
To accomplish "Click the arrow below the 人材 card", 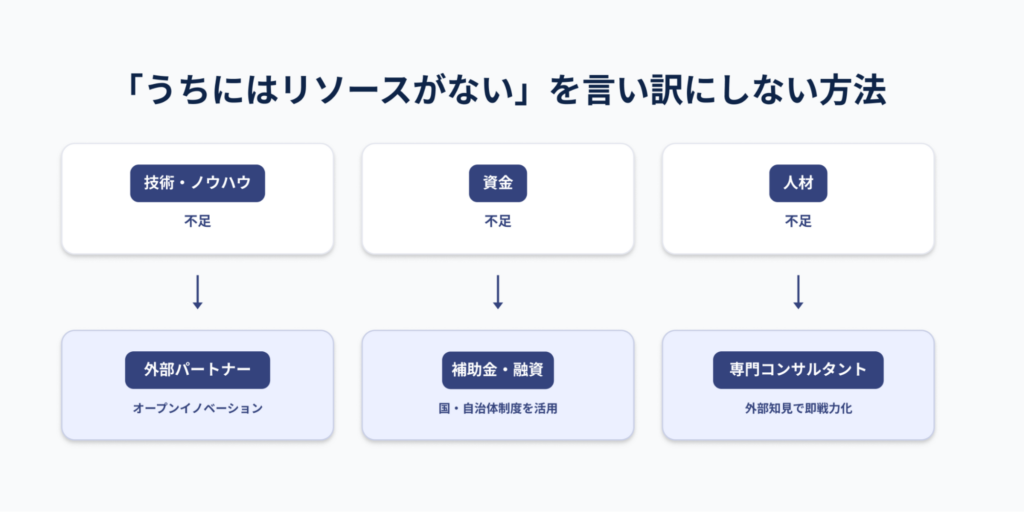I will coord(798,291).
